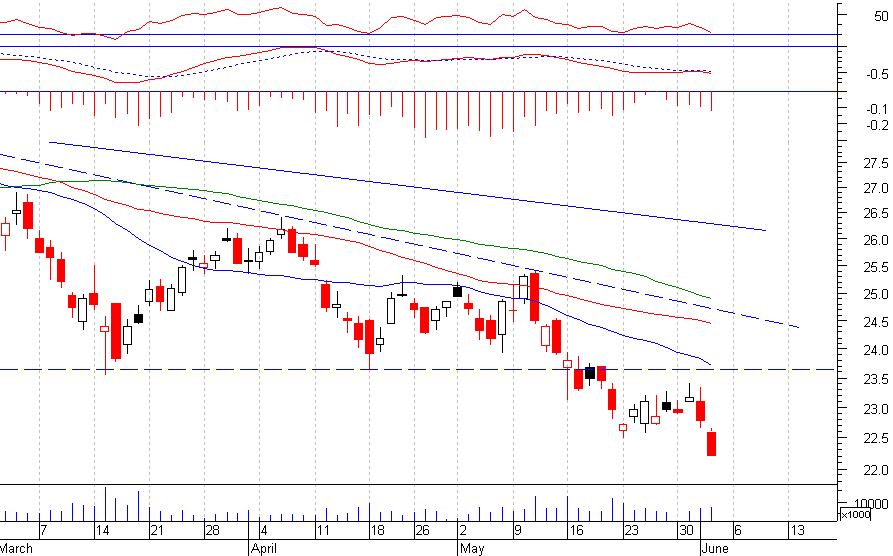This screenshot has width=893, height=556.
Task: Click date label 30 on time axis
Action: click(686, 531)
